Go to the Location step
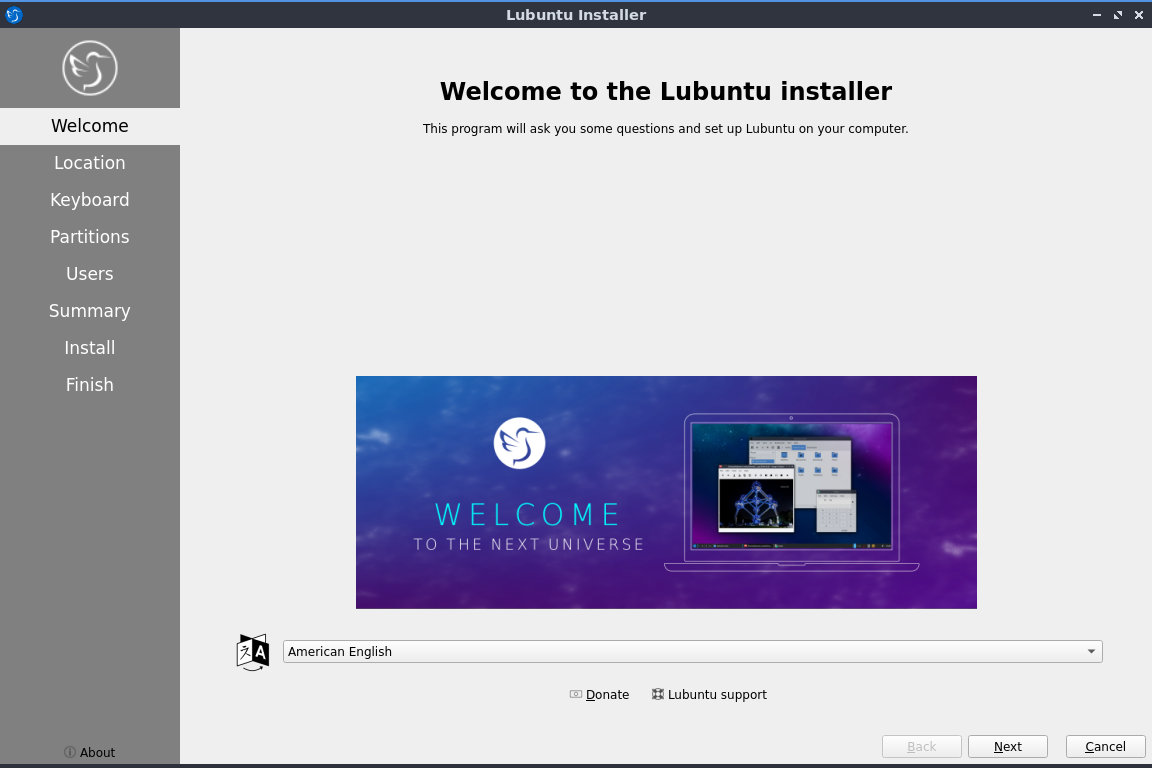This screenshot has width=1152, height=768. pos(90,163)
